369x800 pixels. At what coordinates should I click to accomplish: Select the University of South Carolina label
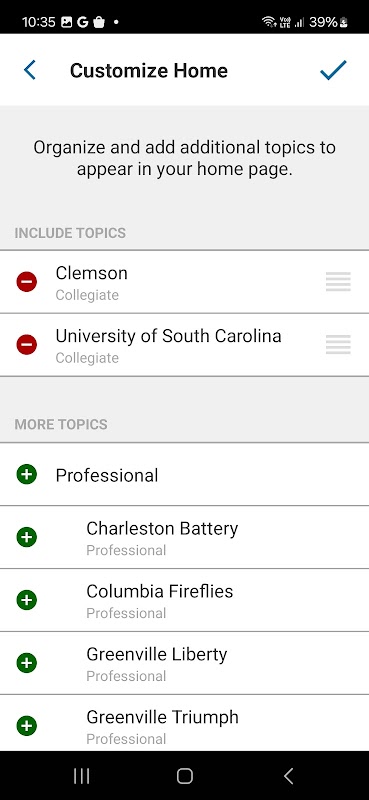pos(168,336)
